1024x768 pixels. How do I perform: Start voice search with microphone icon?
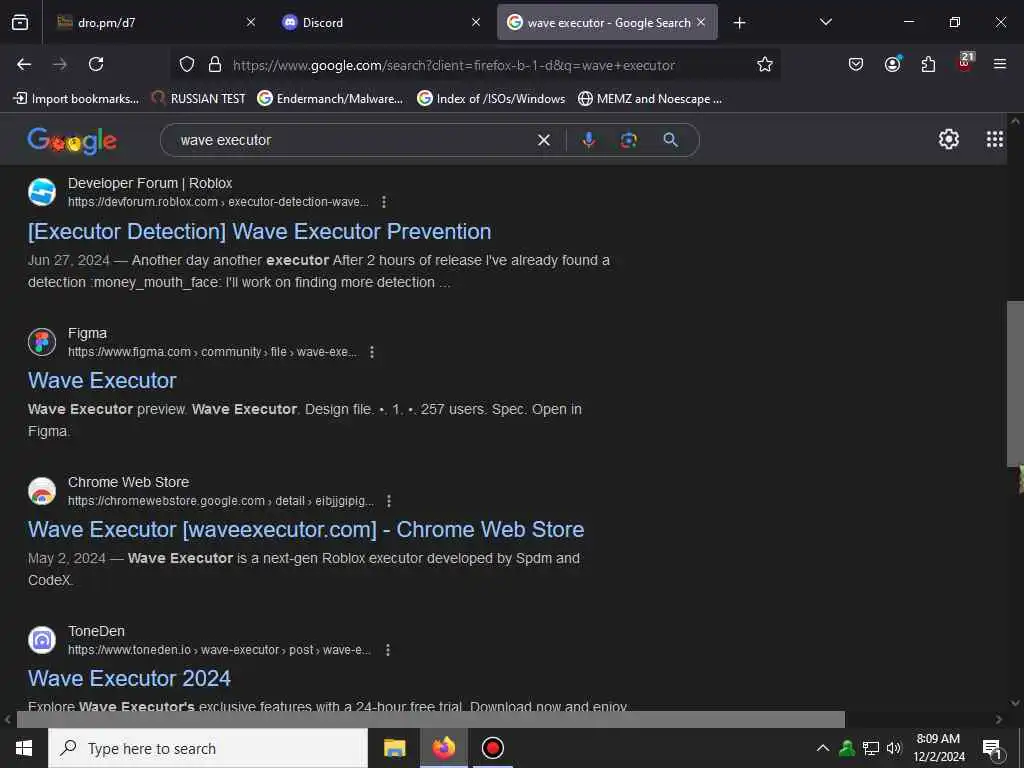pos(588,140)
